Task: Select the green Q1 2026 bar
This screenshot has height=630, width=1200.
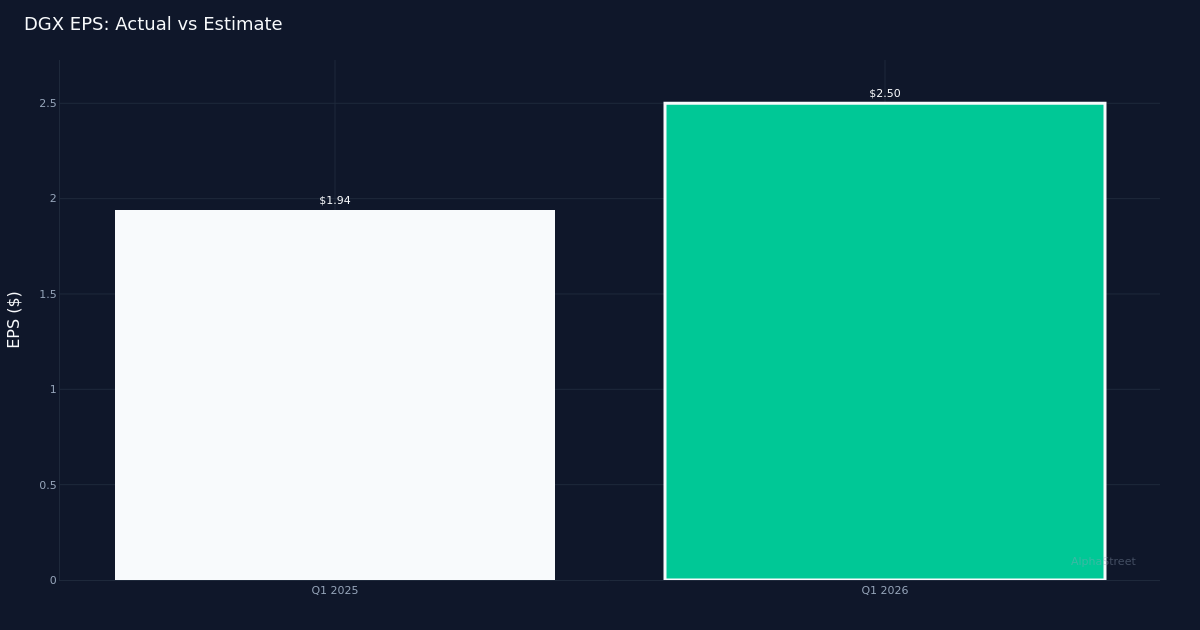Action: [x=884, y=340]
